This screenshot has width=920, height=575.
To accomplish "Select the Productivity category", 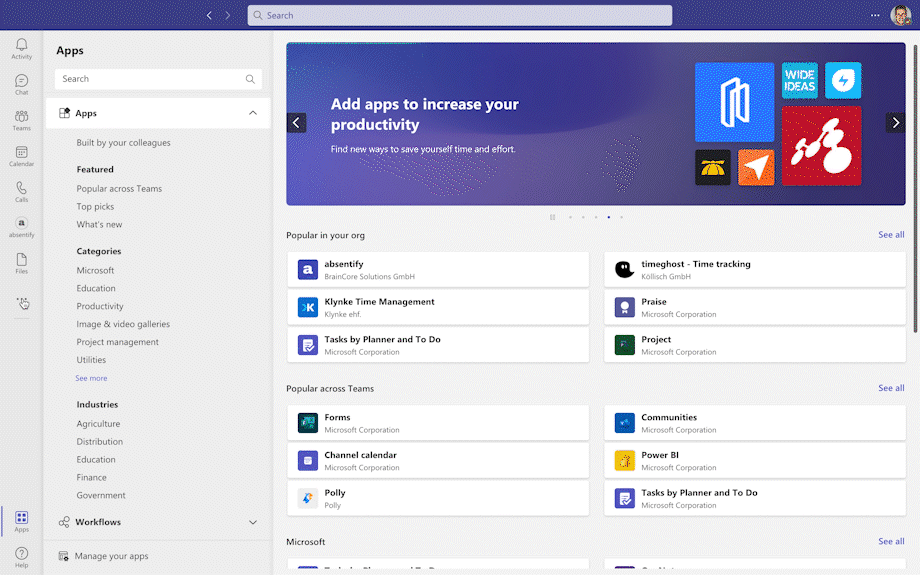I will coord(100,306).
